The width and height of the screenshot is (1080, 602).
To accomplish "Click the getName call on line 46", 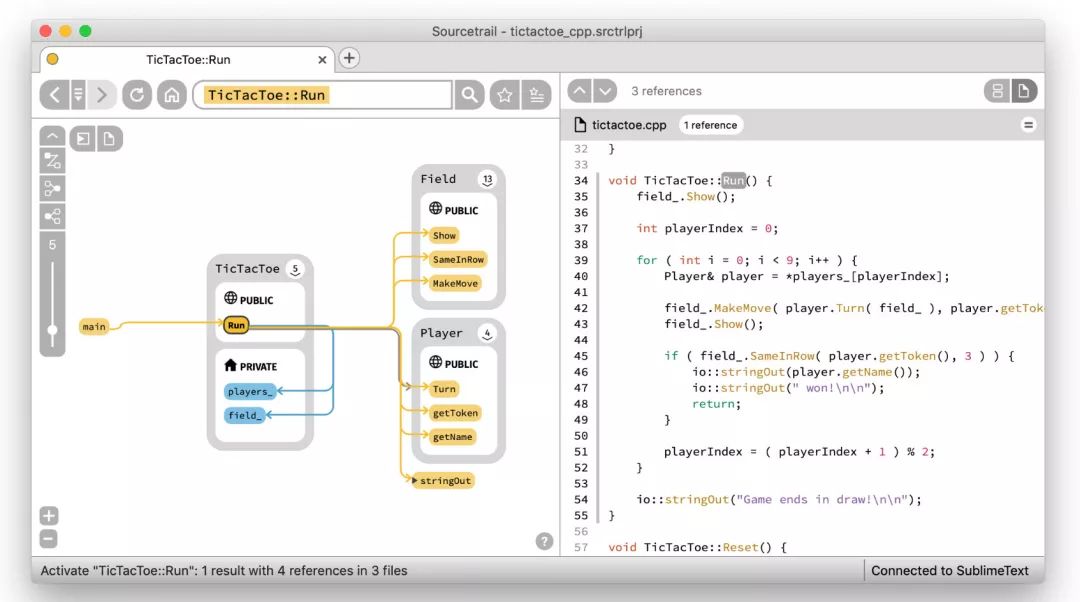I will tap(867, 372).
